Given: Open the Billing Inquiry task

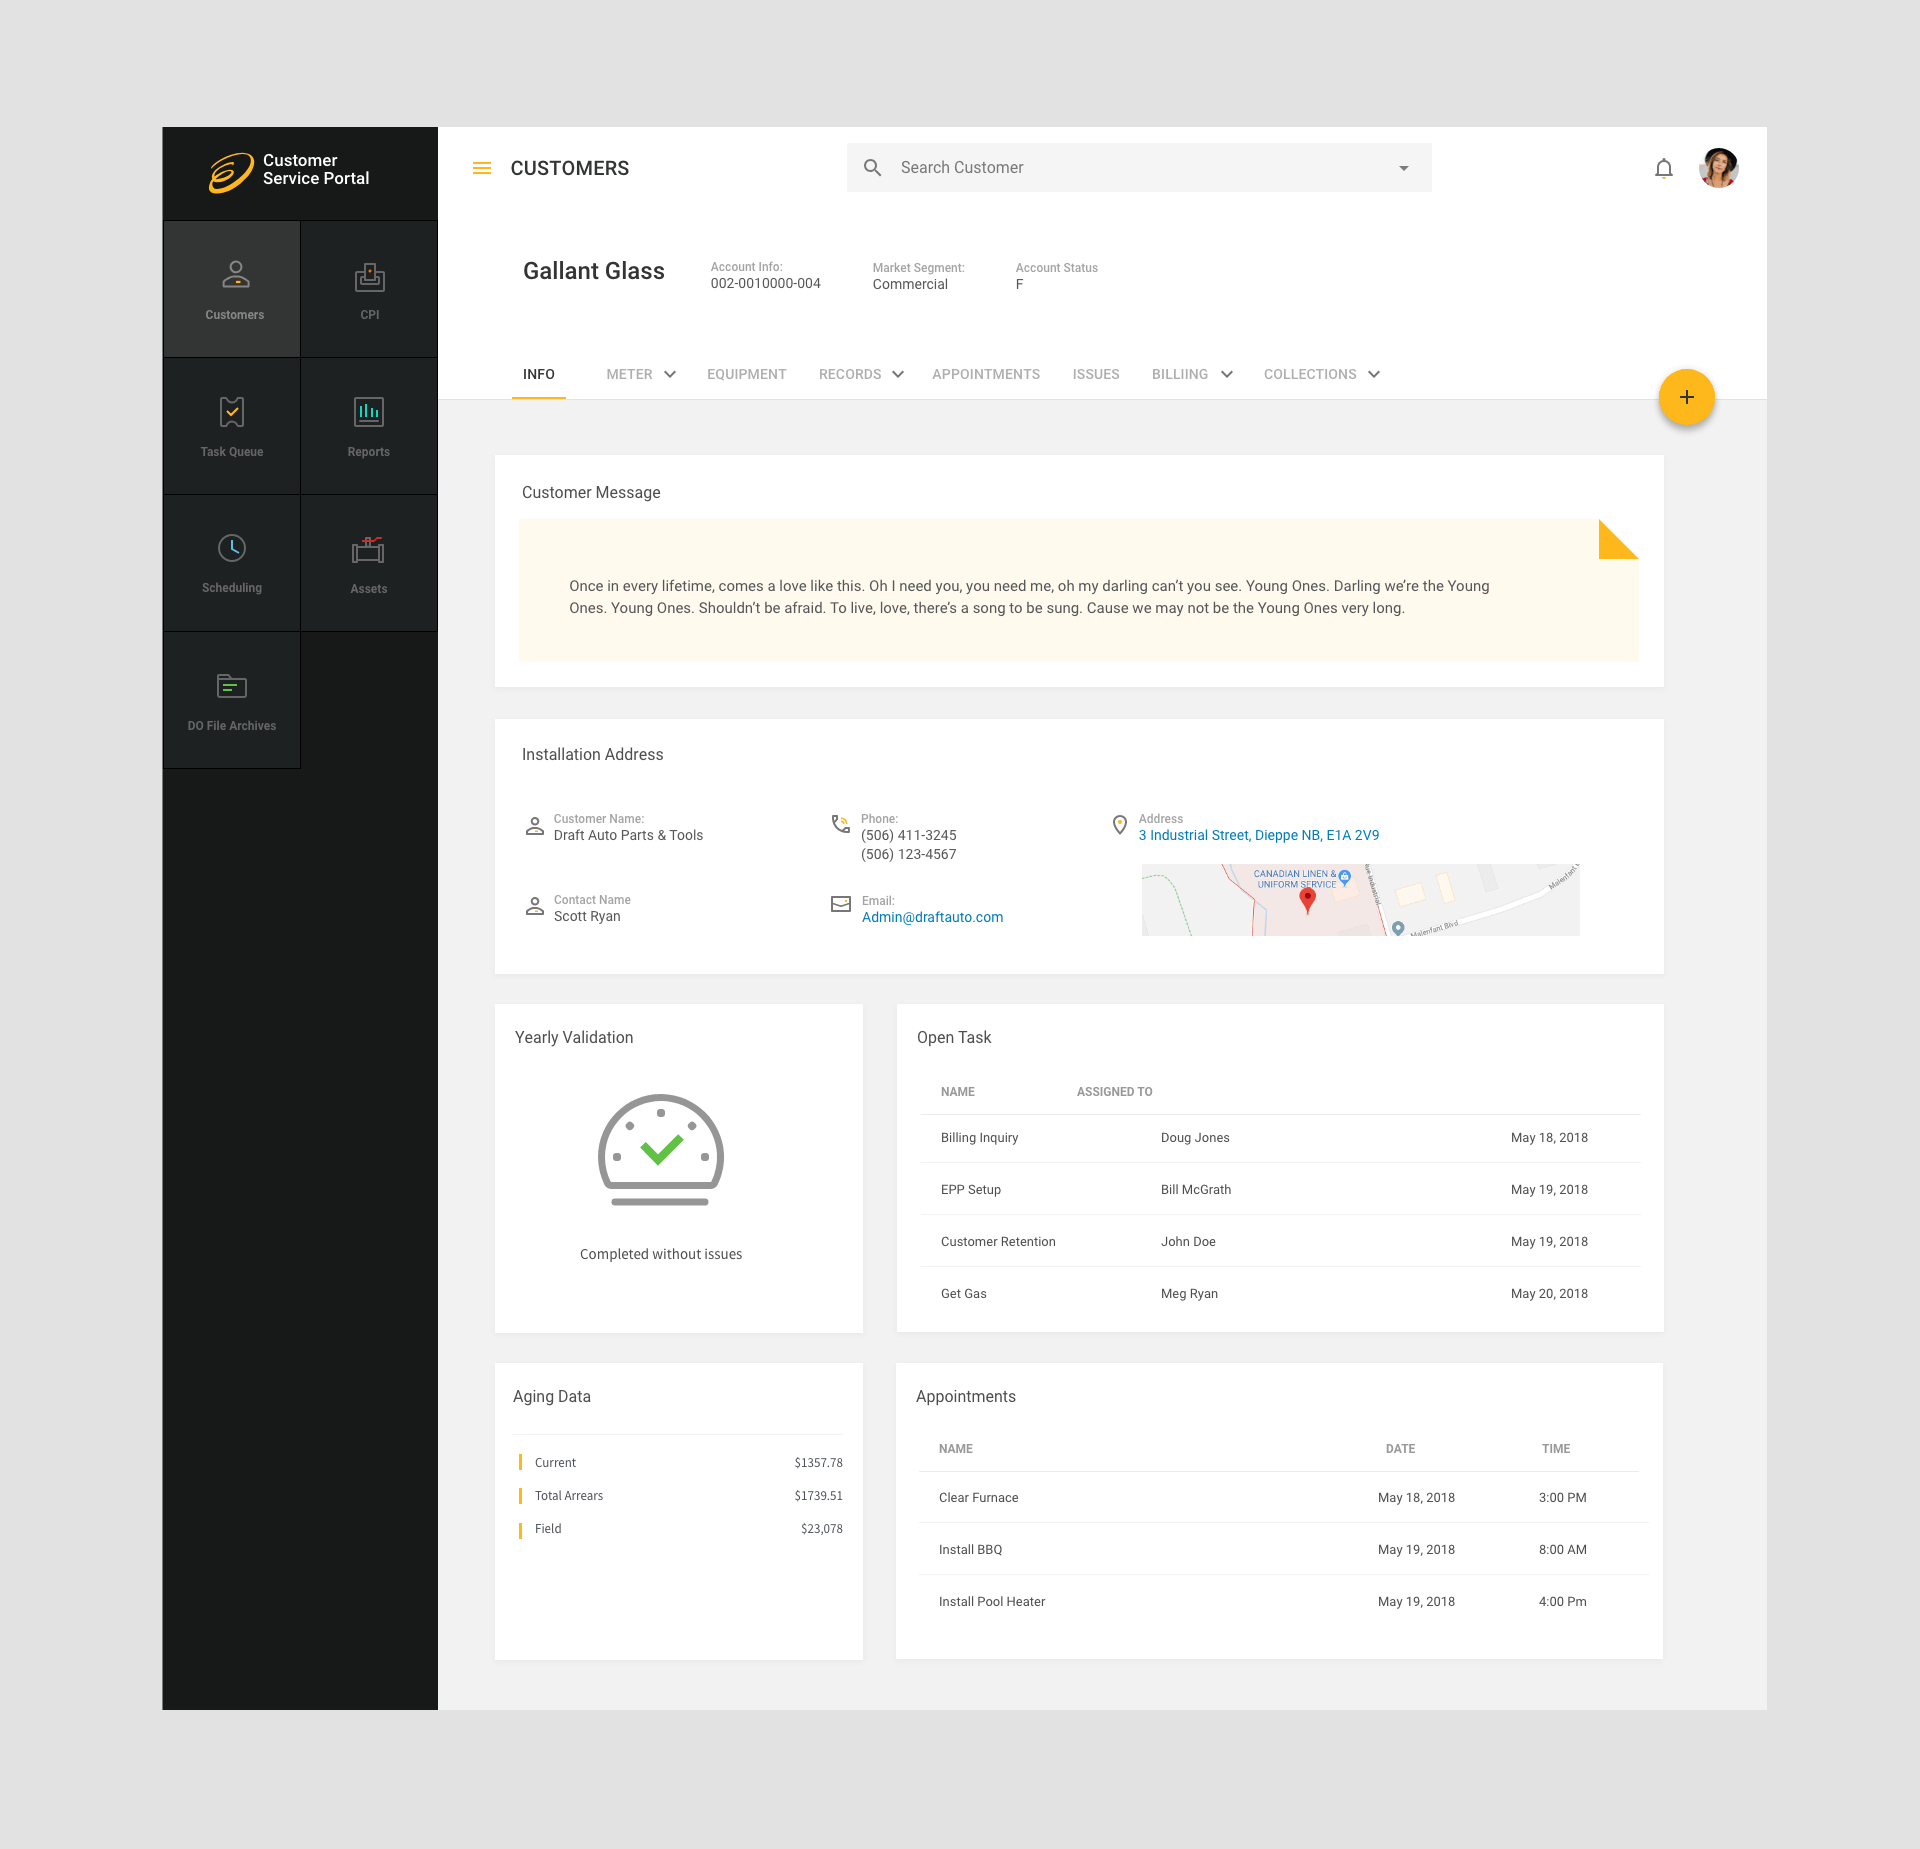Looking at the screenshot, I should click(1280, 1138).
